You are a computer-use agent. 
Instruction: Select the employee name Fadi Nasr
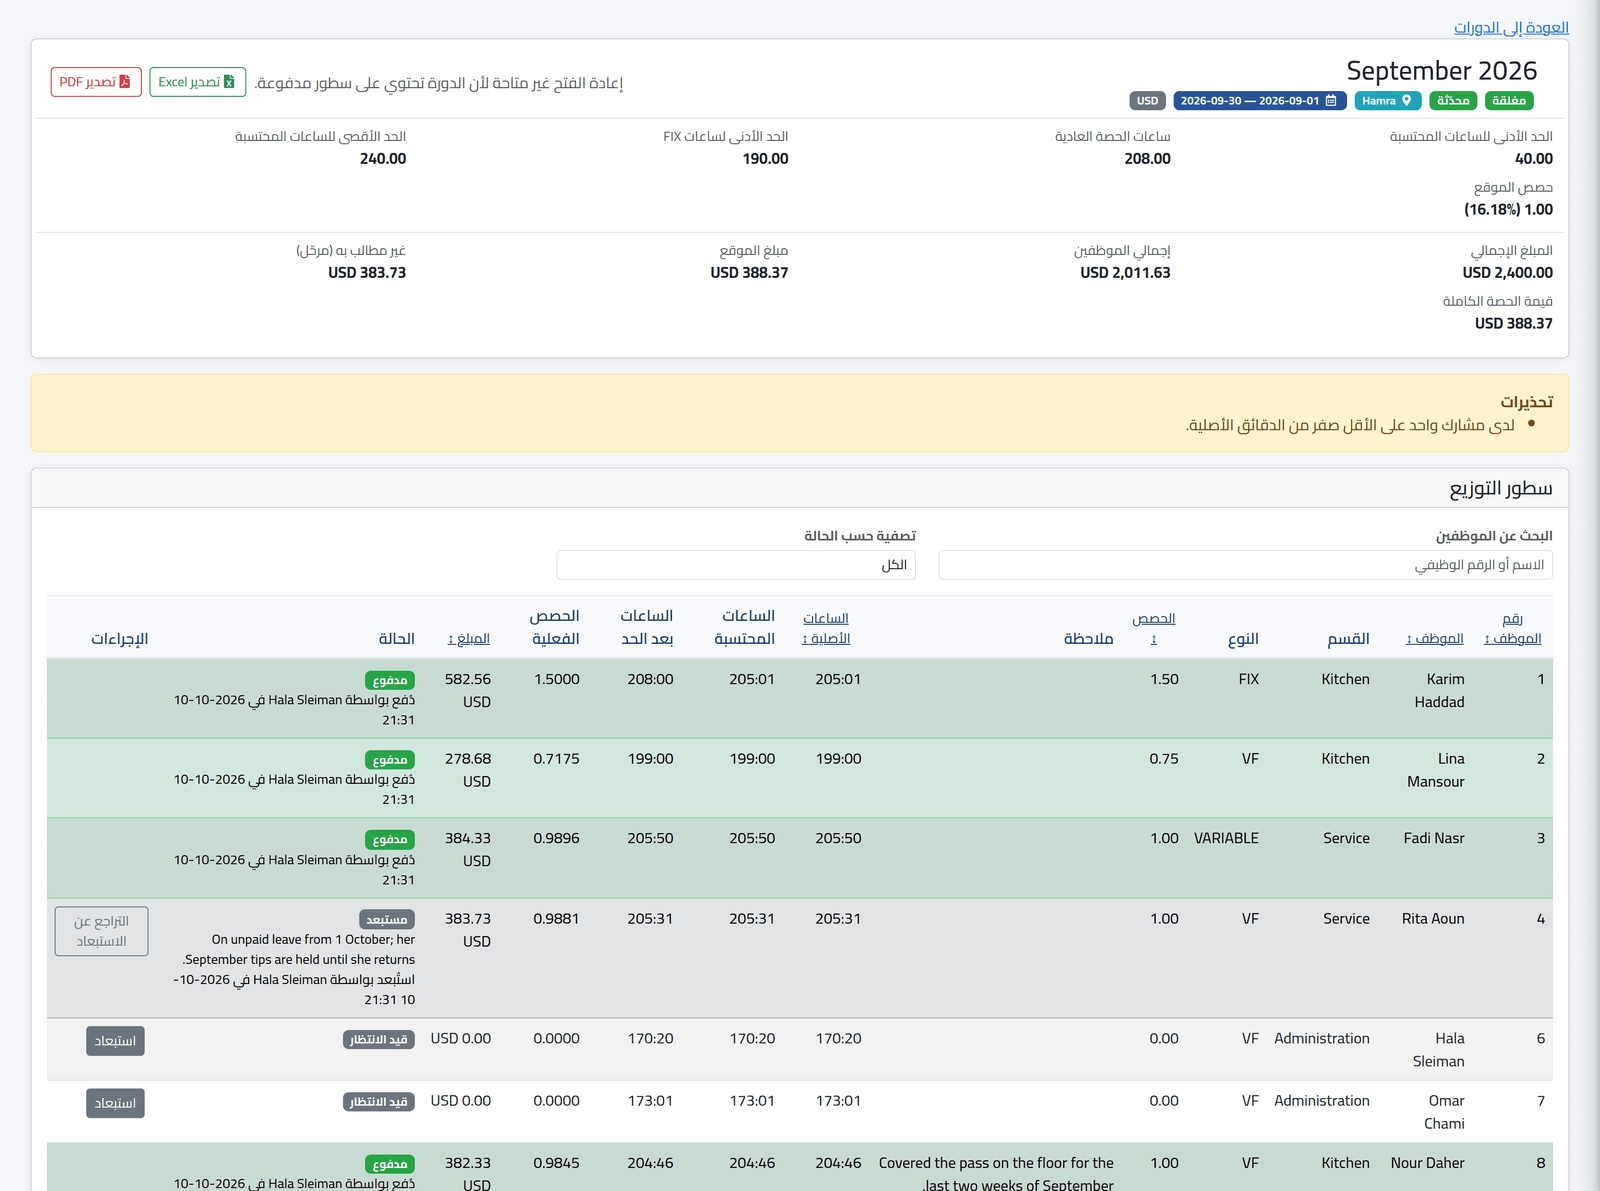click(1434, 838)
